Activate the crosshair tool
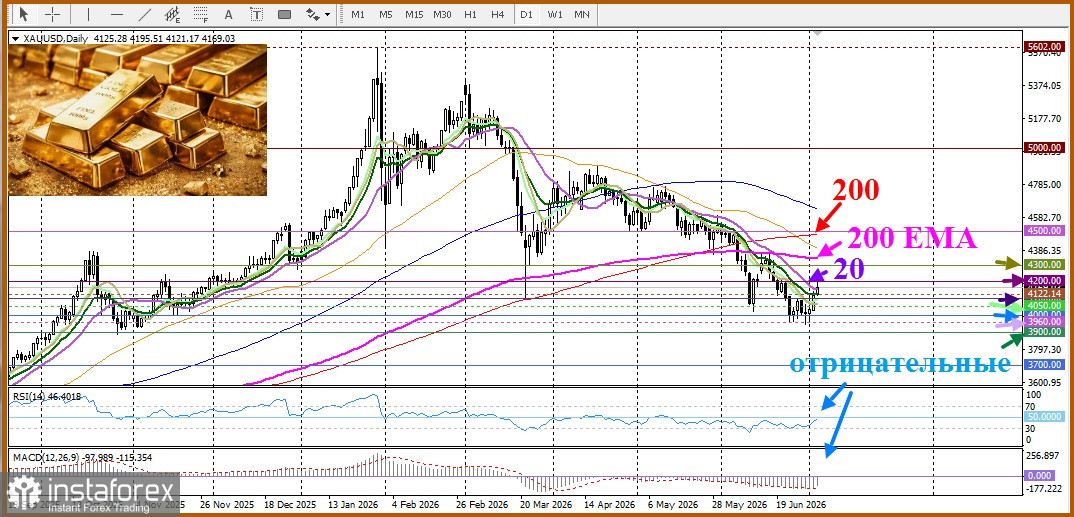1074x517 pixels. click(x=53, y=14)
